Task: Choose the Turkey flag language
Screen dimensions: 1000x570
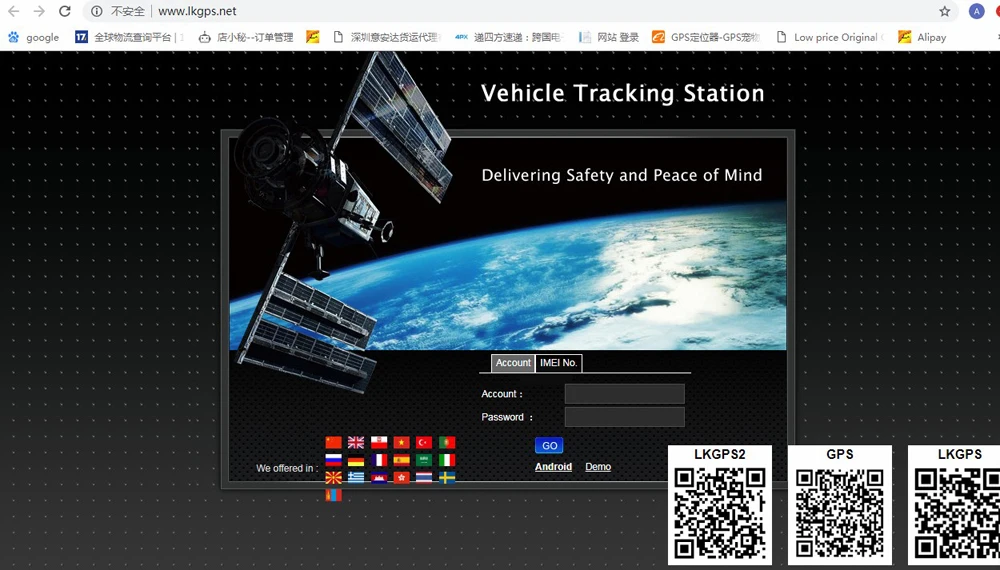Action: 424,442
